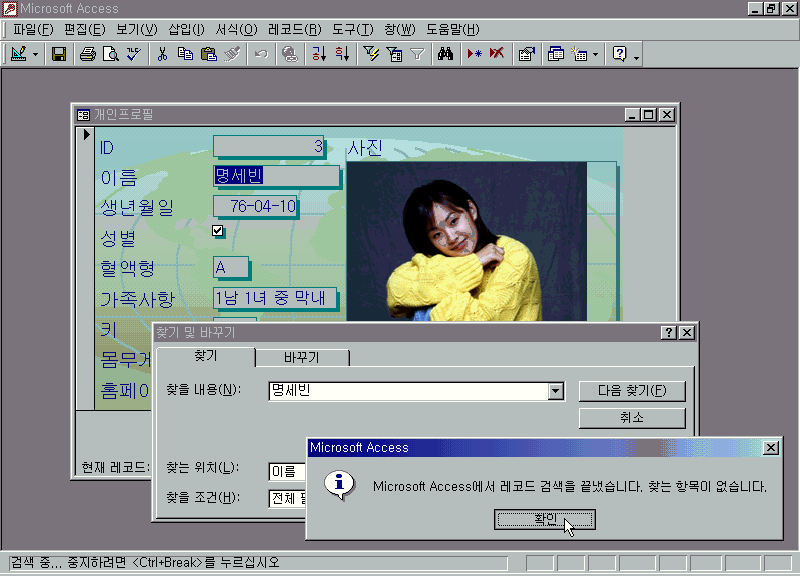Cut selection with the scissors icon
Viewport: 800px width, 576px height.
click(x=162, y=54)
